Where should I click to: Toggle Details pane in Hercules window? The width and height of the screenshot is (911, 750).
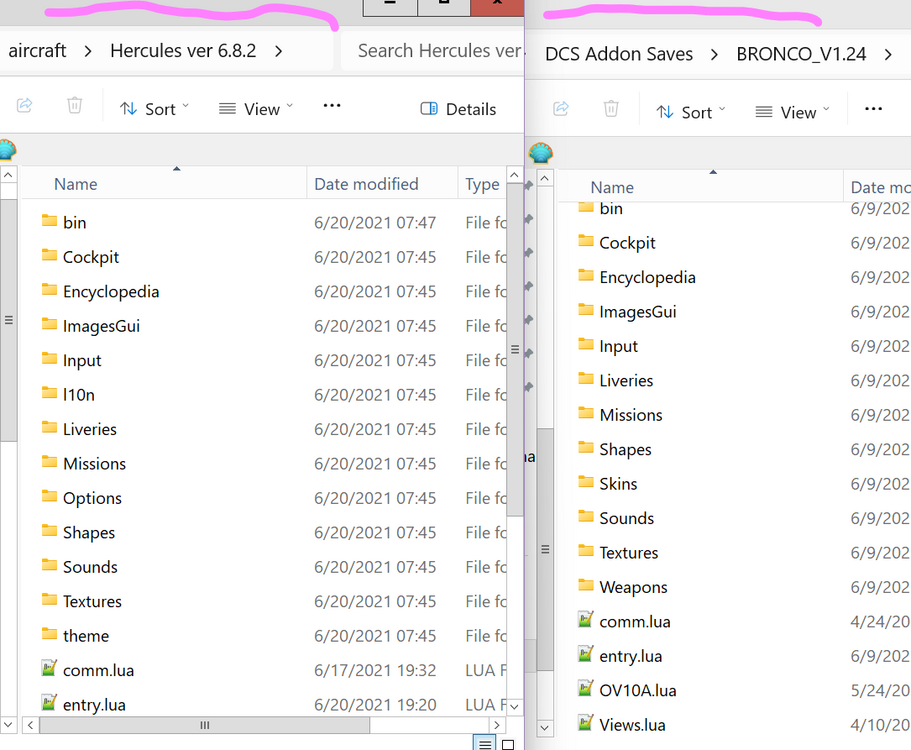tap(458, 109)
